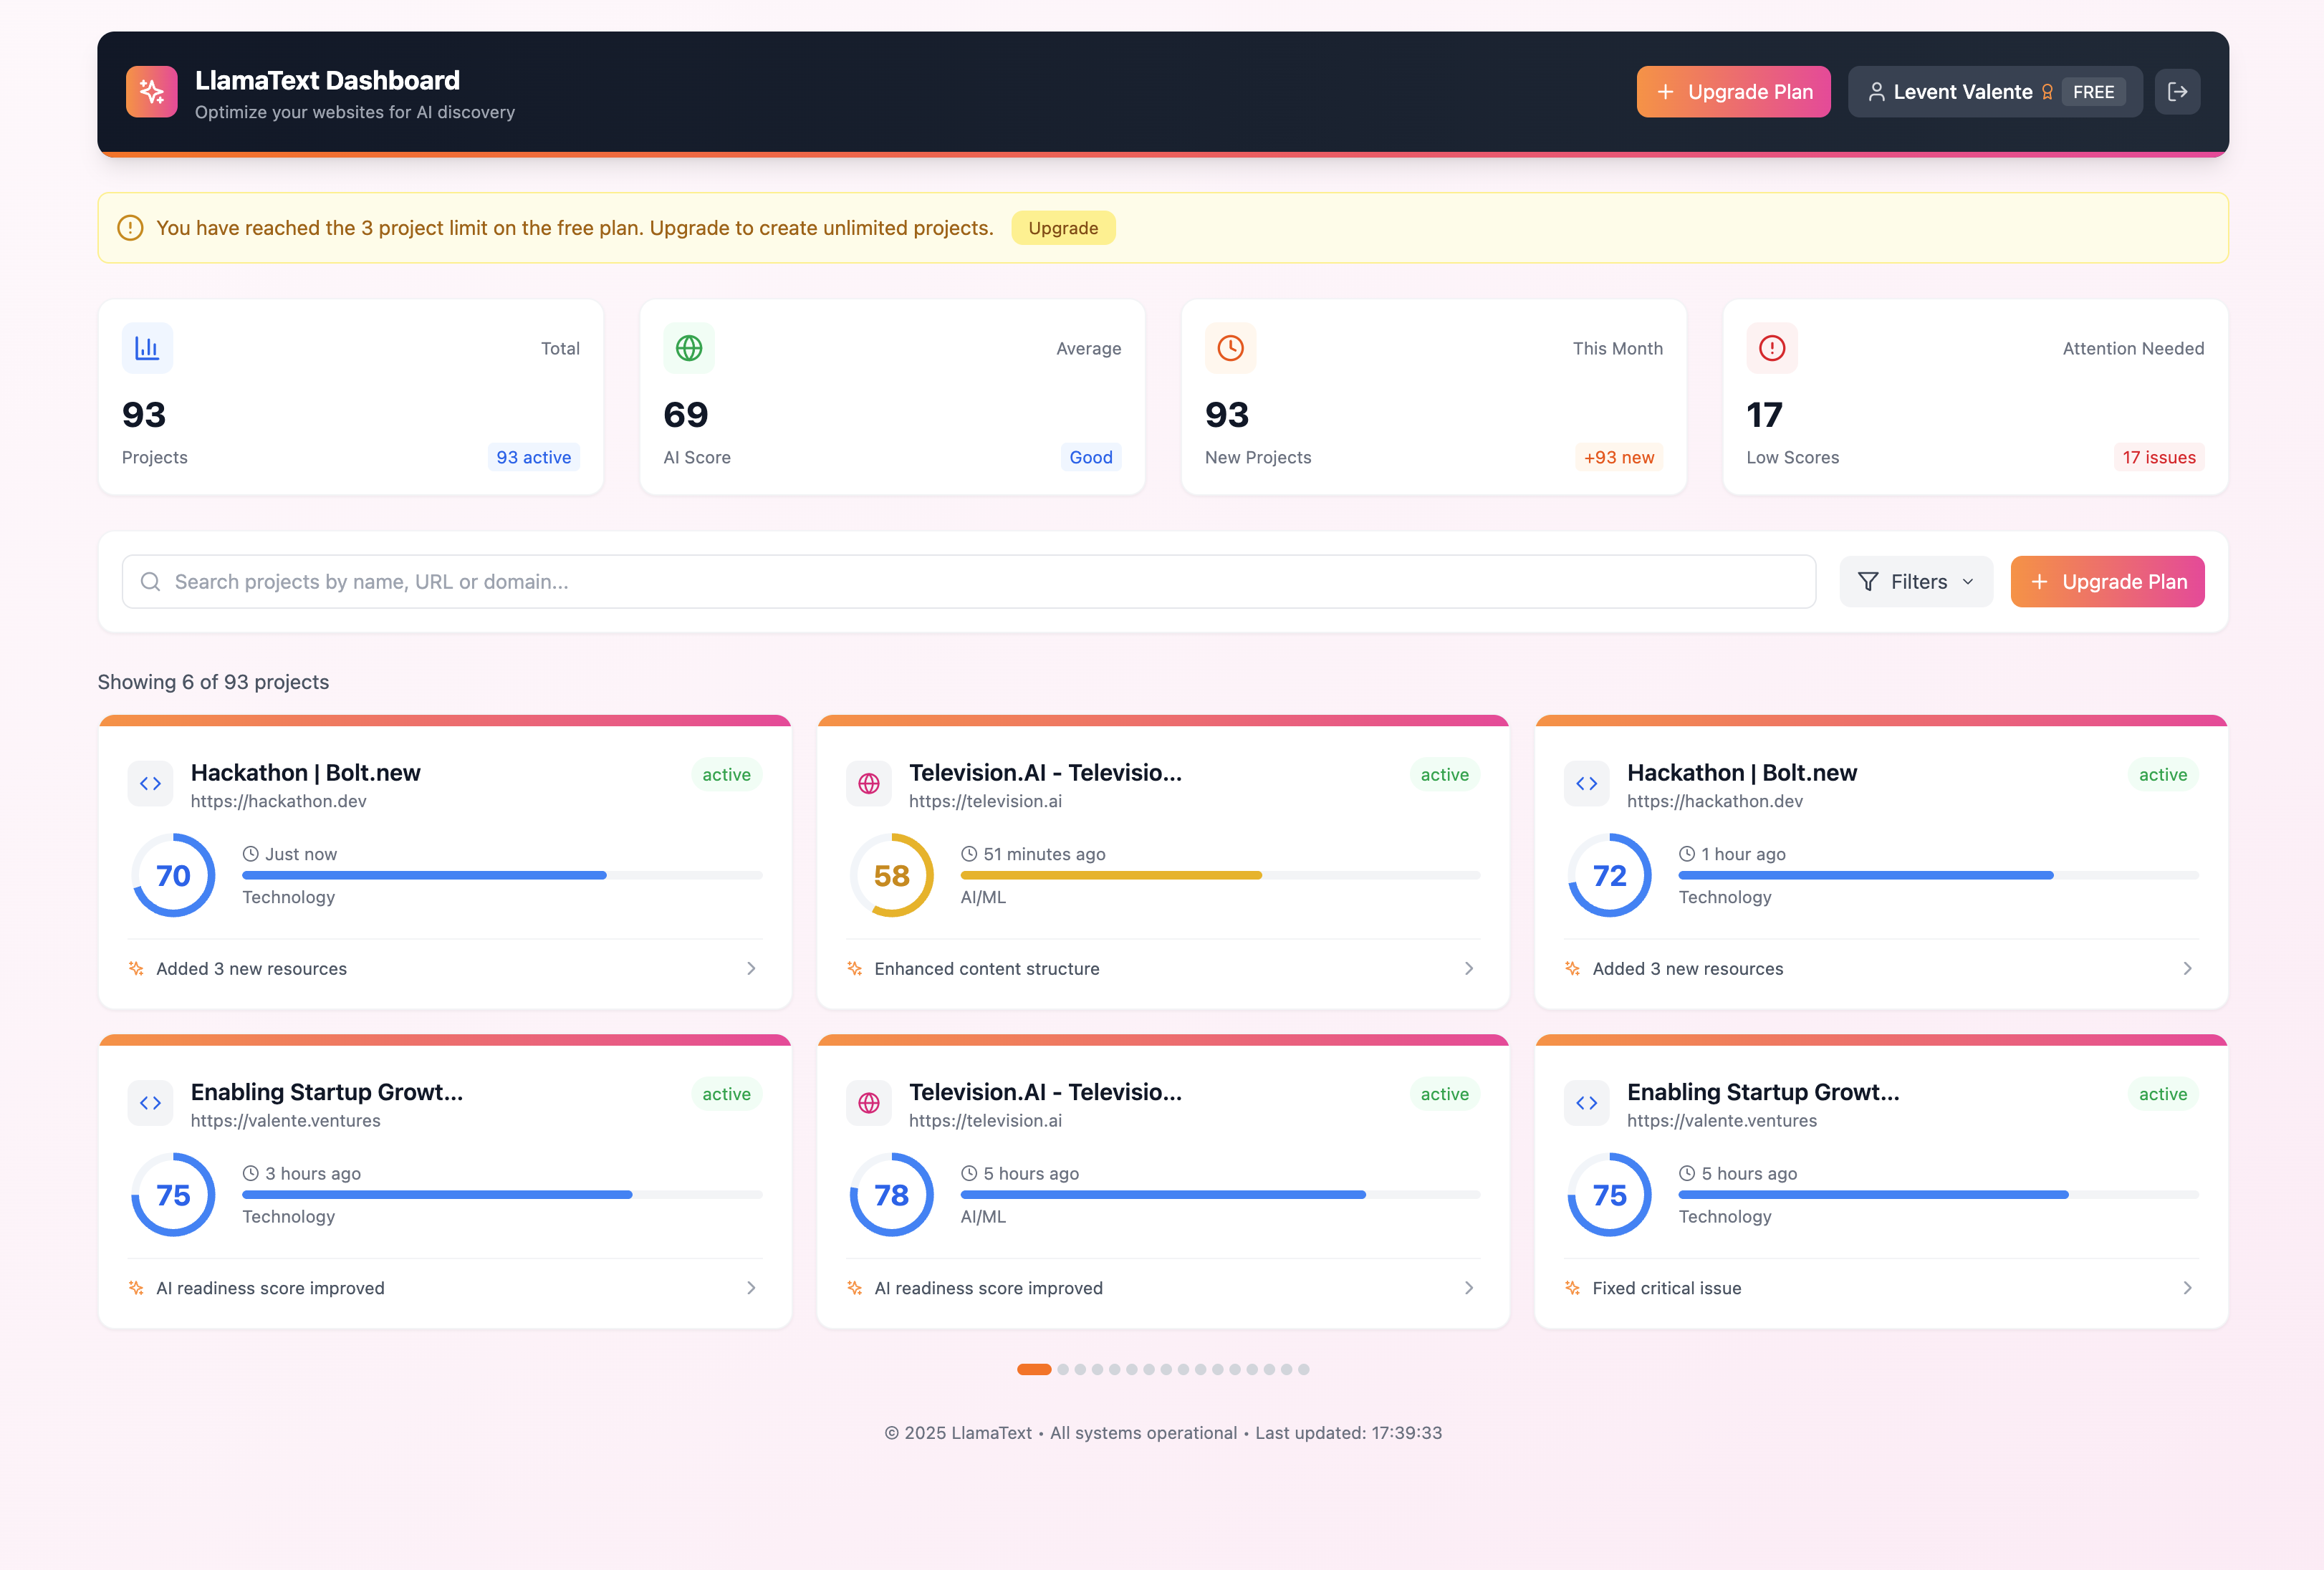This screenshot has height=1570, width=2324.
Task: Click the yellow Upgrade button in banner
Action: [1062, 228]
